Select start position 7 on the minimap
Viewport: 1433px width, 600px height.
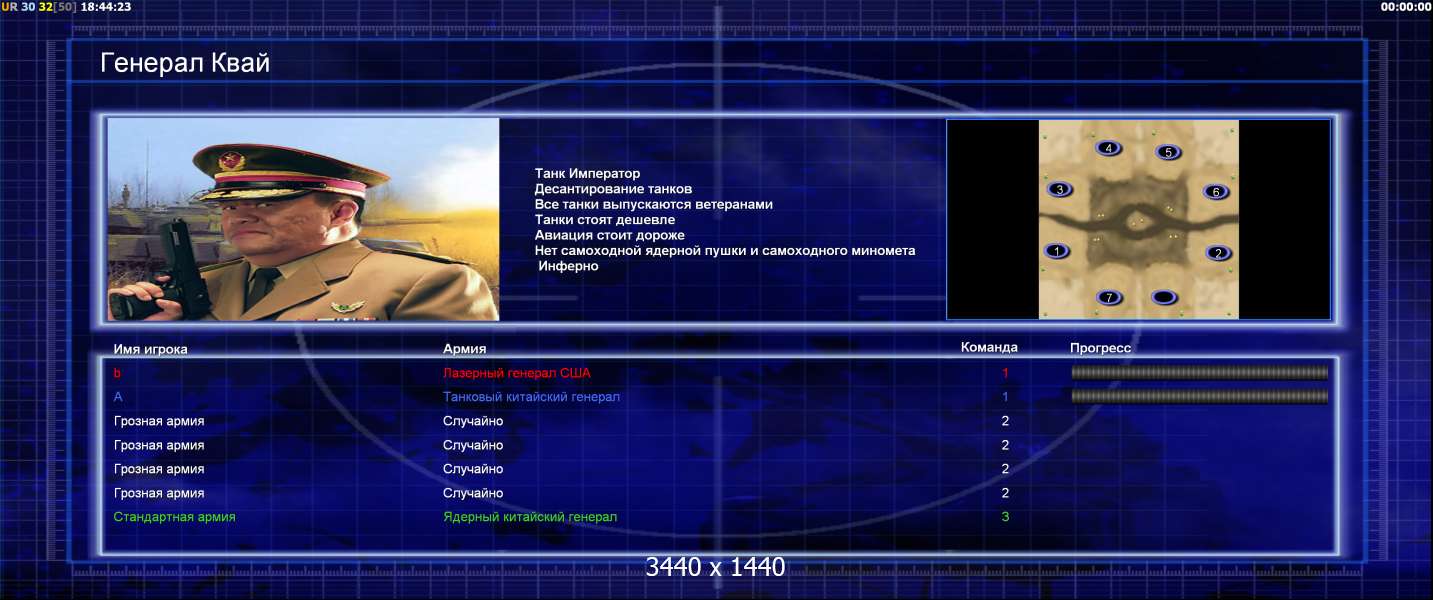click(1109, 297)
